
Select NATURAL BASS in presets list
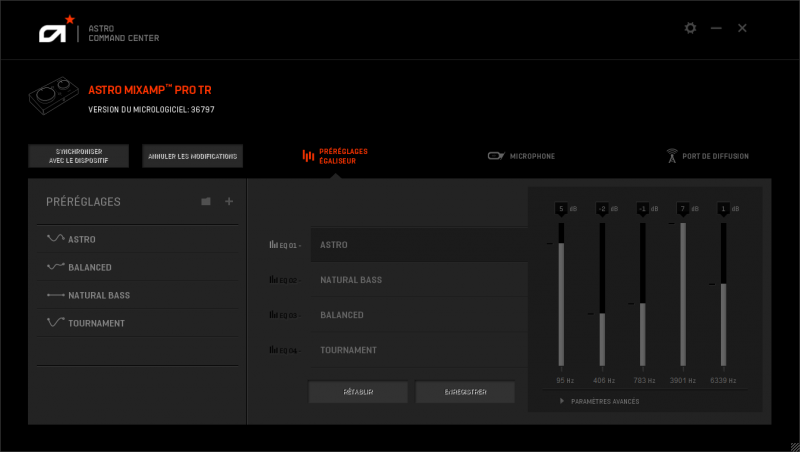137,295
